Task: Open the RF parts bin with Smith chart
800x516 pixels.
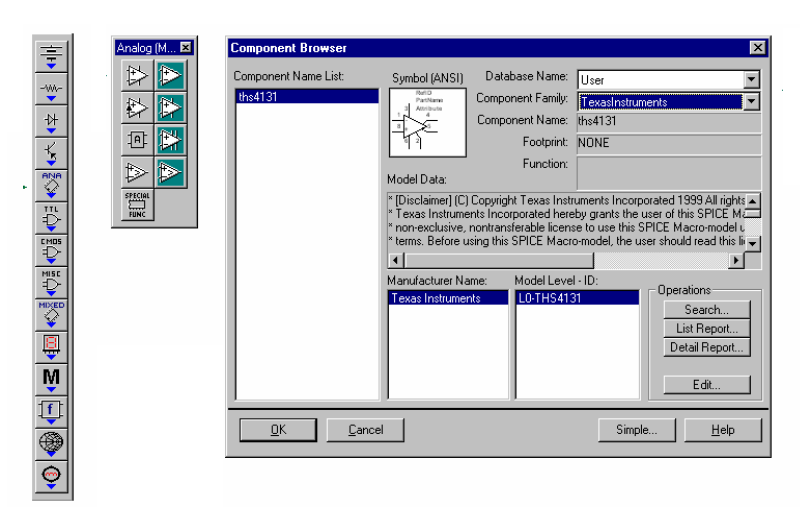Action: tap(51, 444)
